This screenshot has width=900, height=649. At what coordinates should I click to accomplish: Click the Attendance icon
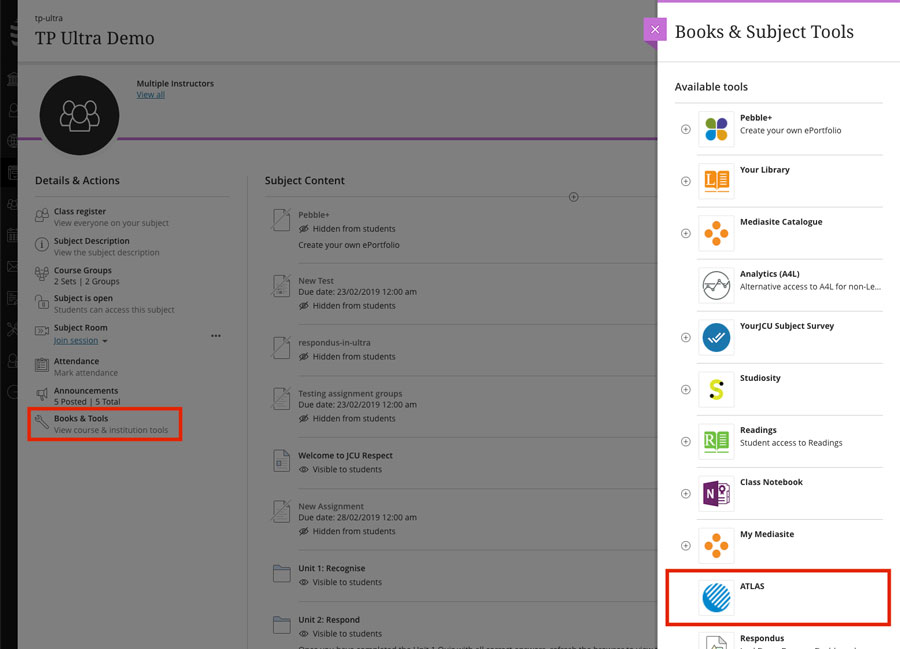(41, 365)
